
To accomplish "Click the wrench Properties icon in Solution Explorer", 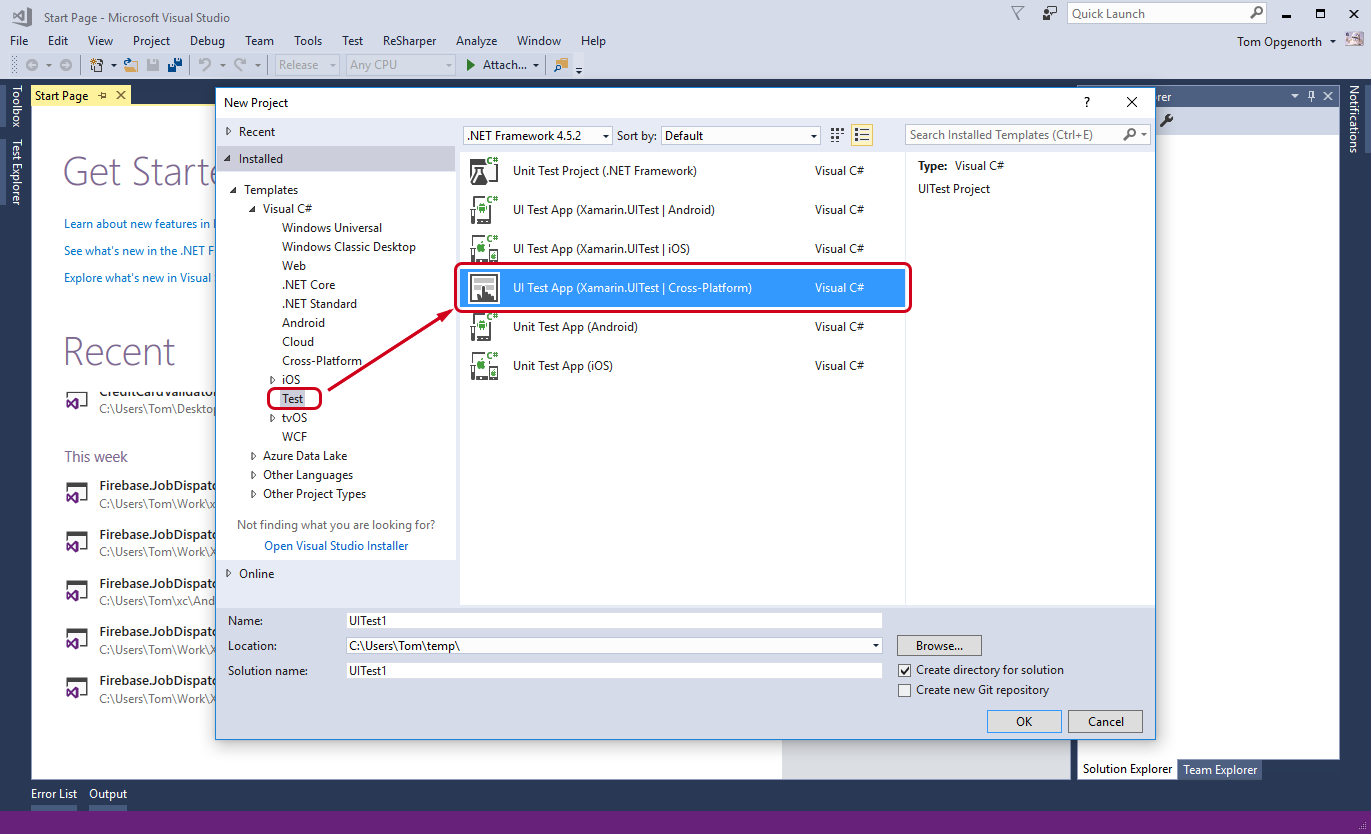I will pyautogui.click(x=1166, y=120).
